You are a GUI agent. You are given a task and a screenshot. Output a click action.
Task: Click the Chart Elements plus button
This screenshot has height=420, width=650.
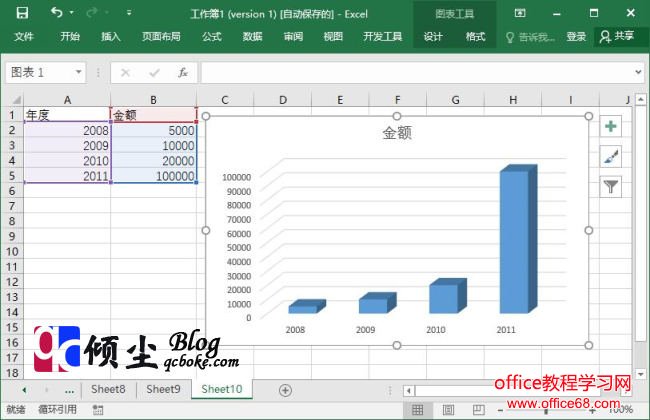pos(611,126)
